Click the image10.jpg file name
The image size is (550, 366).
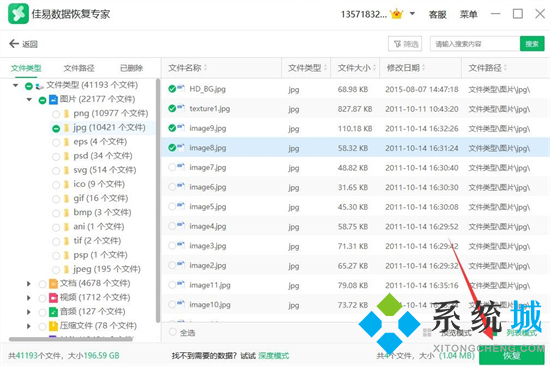tap(210, 305)
